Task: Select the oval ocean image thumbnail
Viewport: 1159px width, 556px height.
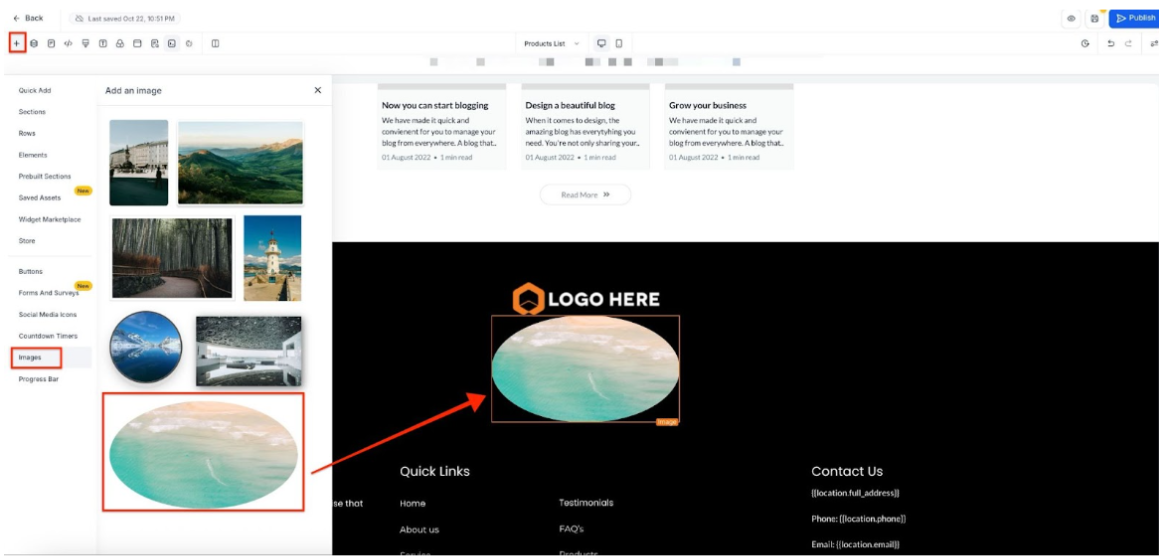Action: [203, 453]
